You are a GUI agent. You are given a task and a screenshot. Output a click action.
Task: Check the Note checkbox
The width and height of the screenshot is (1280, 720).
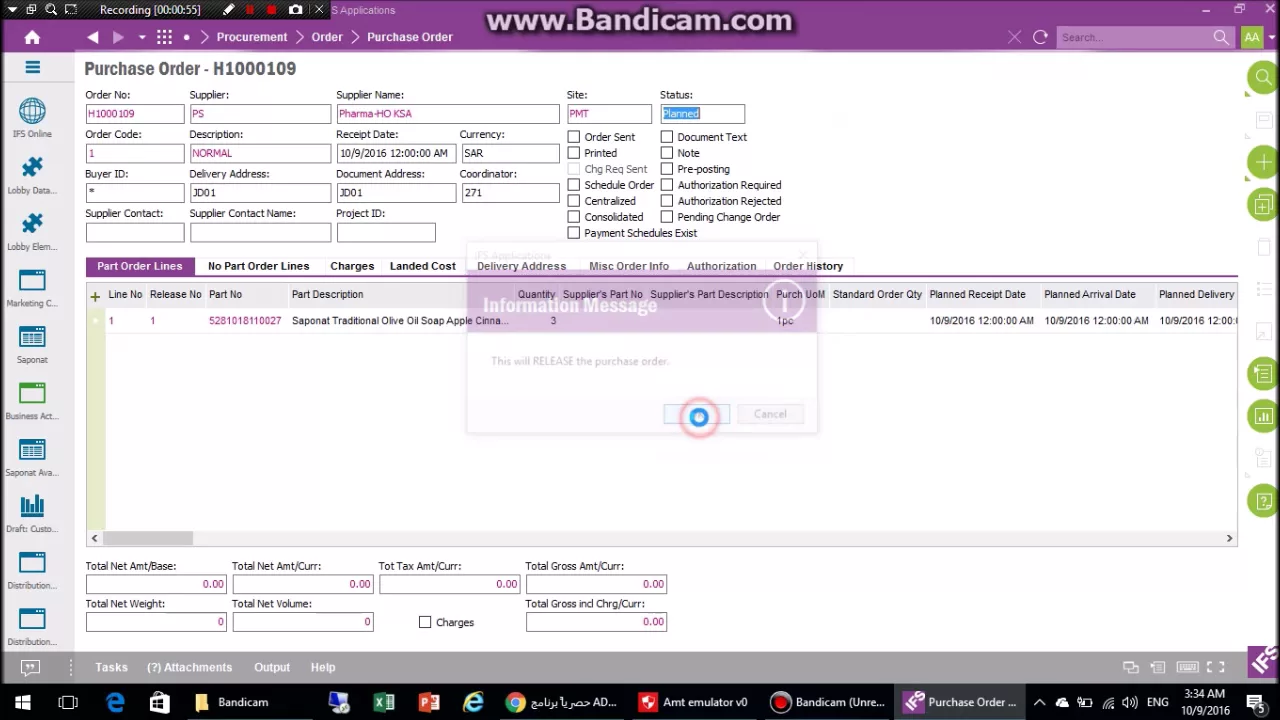coord(667,153)
